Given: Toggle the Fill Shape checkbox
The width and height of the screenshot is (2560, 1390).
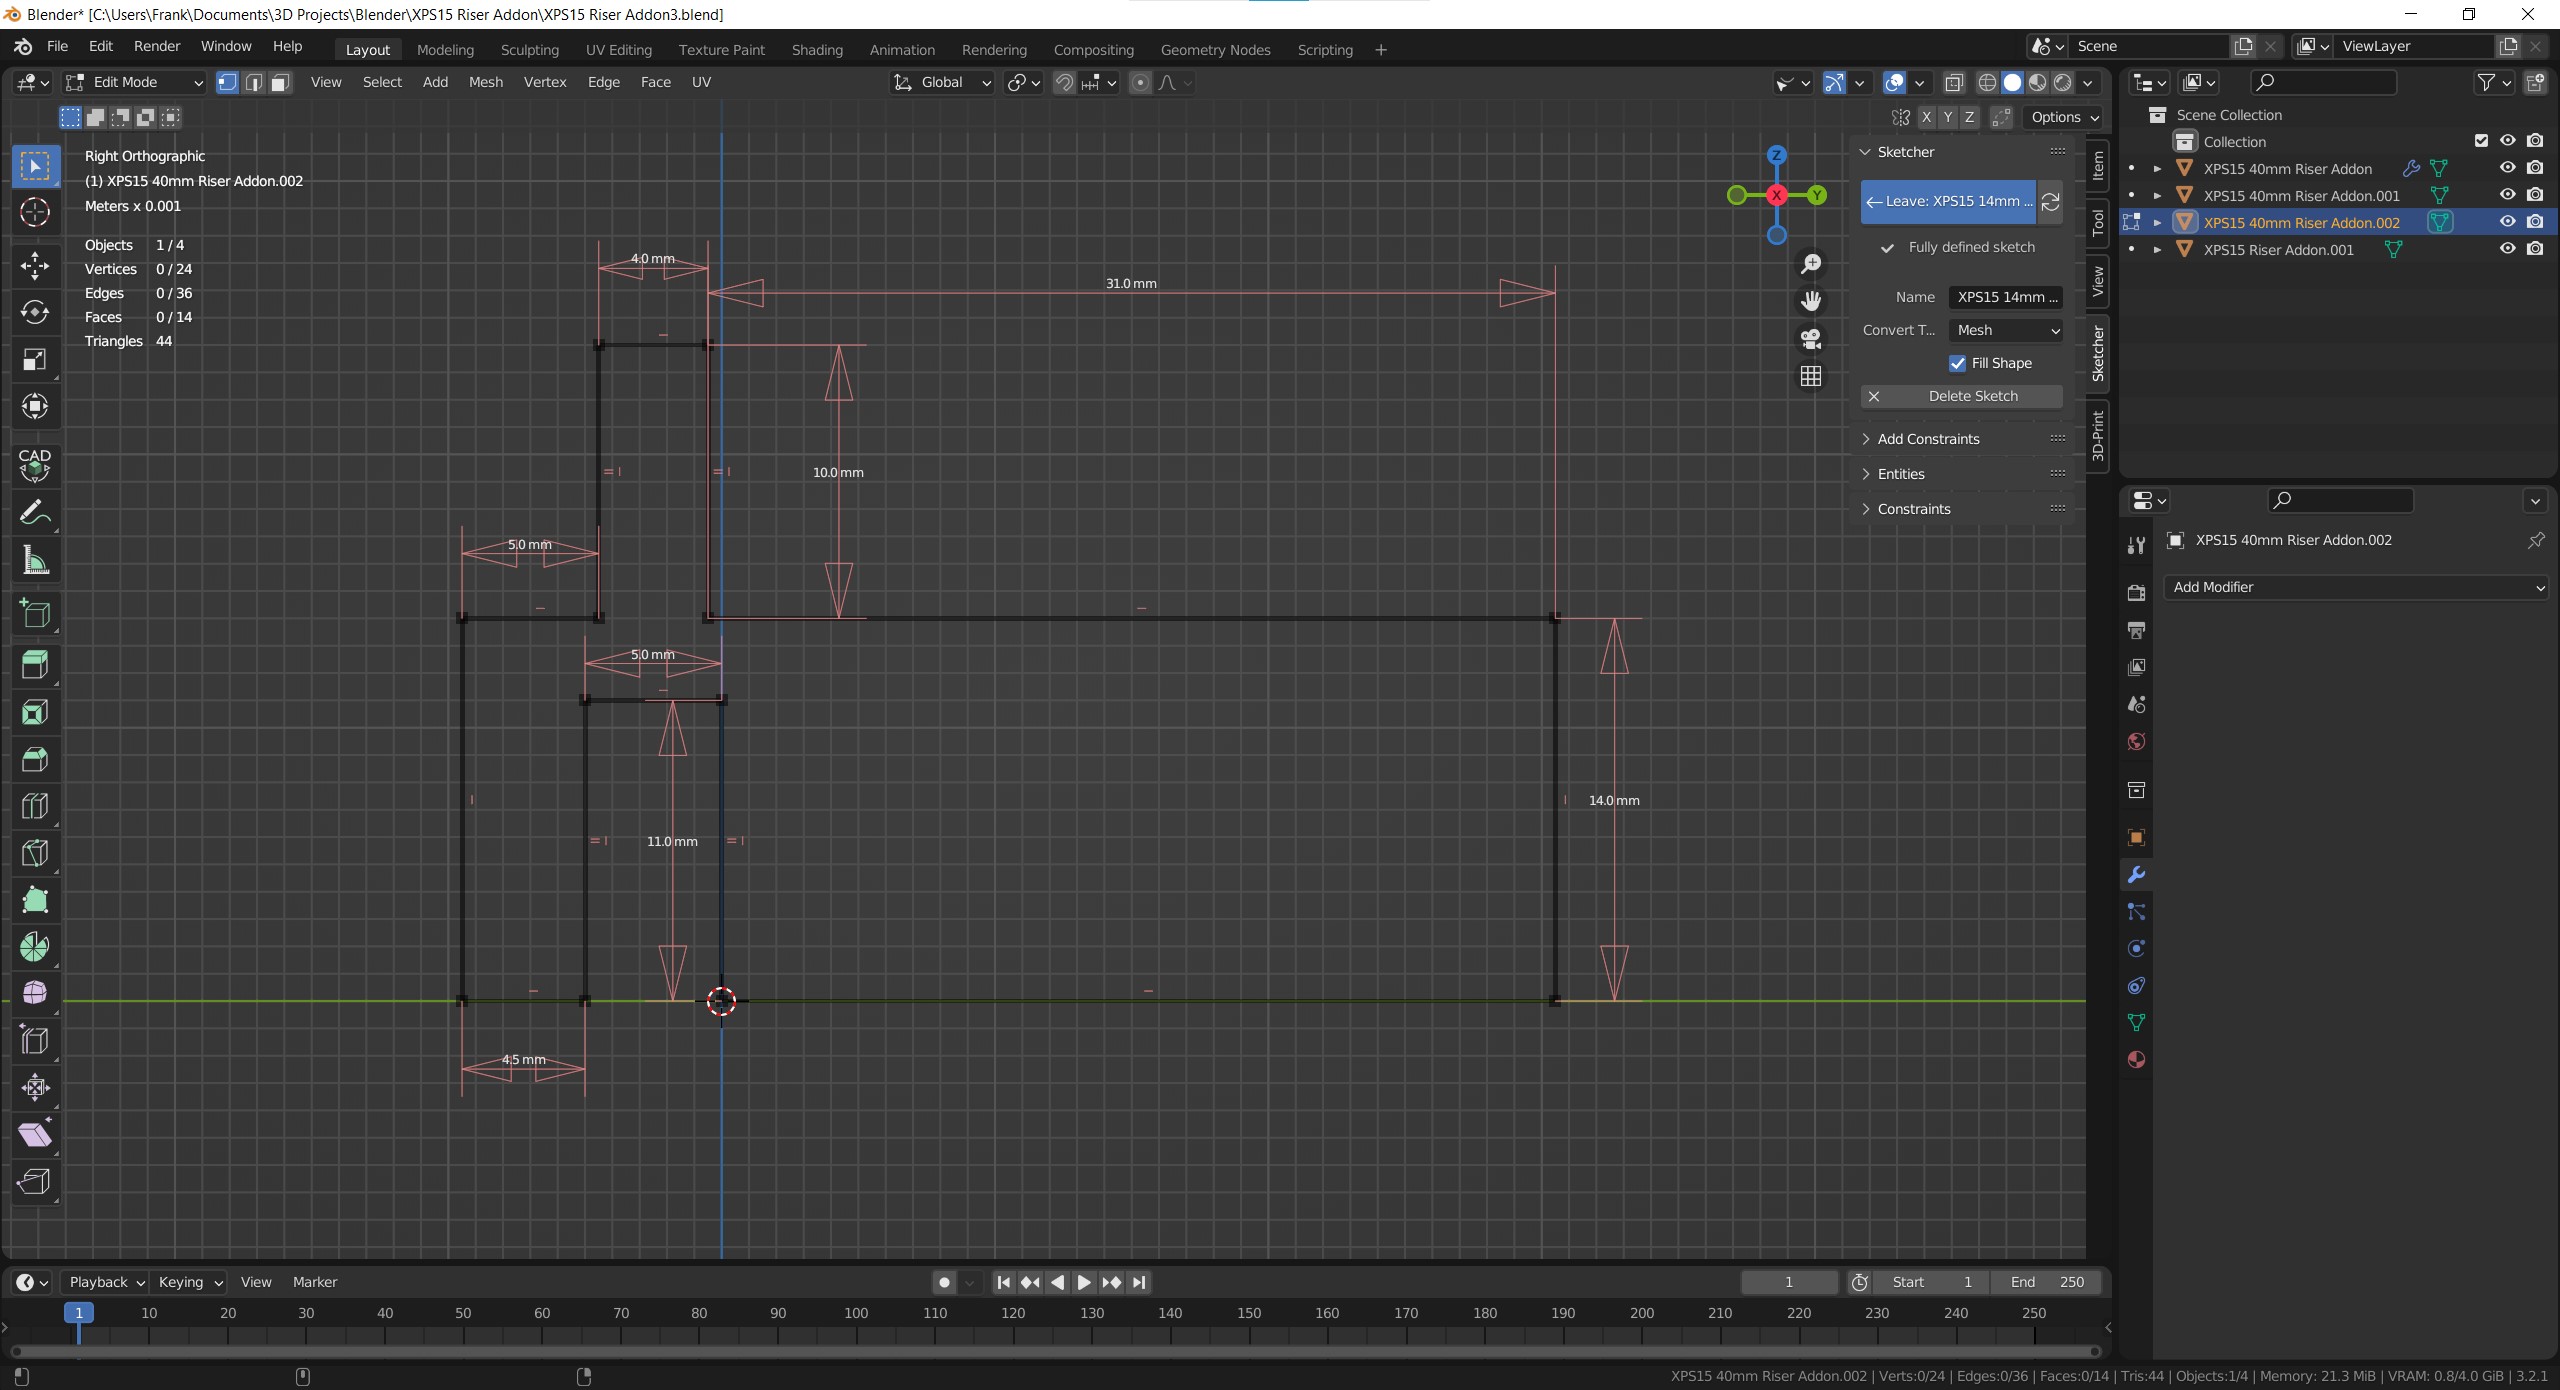Looking at the screenshot, I should click(1957, 363).
